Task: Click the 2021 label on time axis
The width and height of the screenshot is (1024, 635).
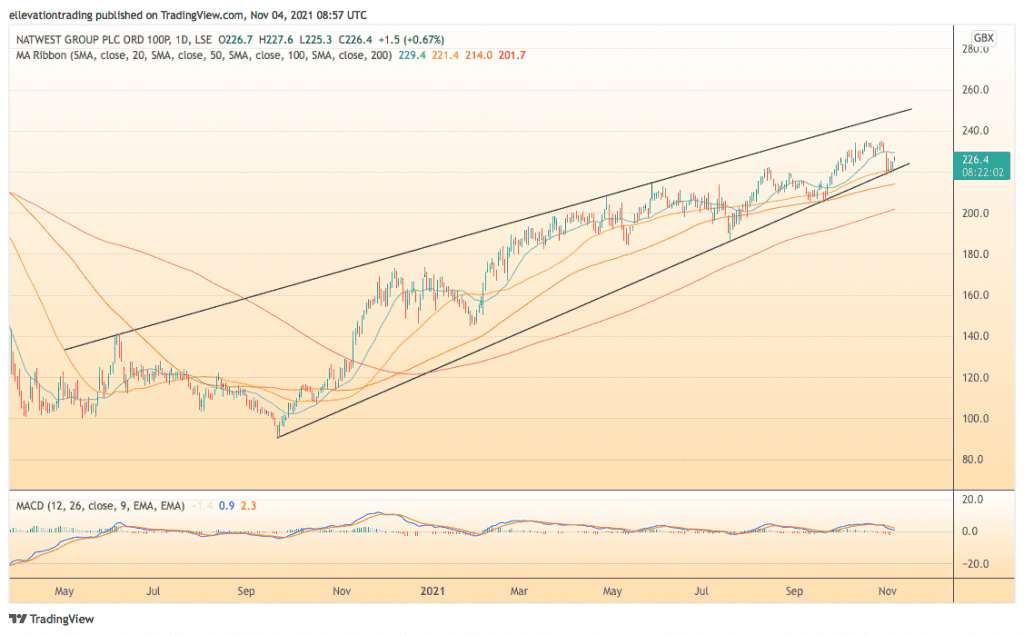Action: [432, 591]
